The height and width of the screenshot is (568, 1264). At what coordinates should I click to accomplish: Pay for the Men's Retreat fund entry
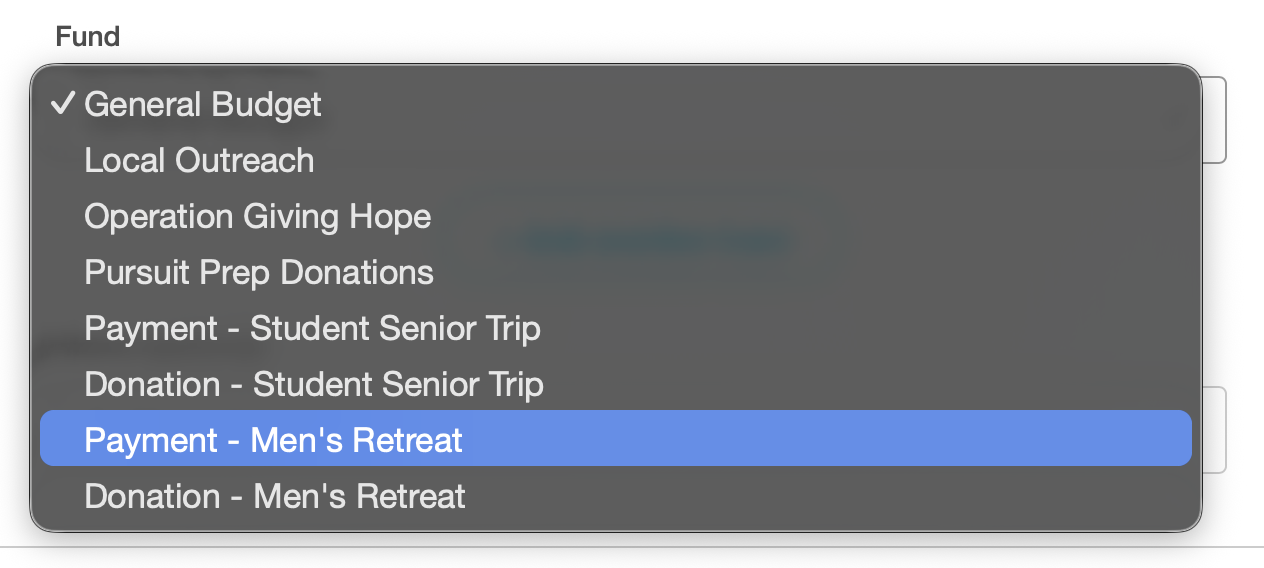point(273,441)
